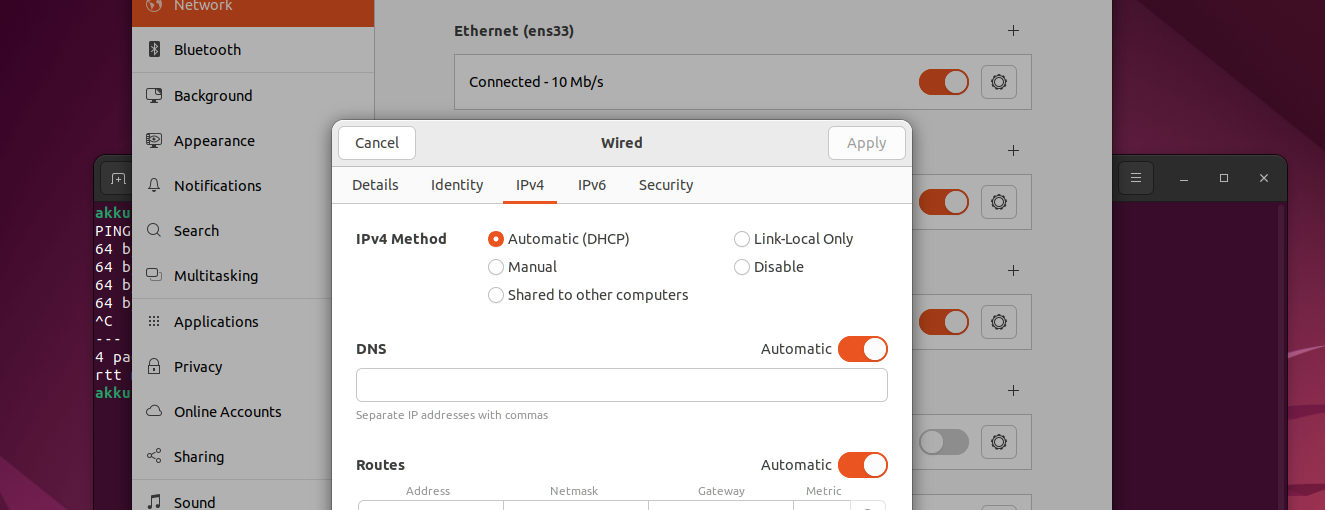The image size is (1325, 510).
Task: Open the Background settings panel
Action: [212, 96]
